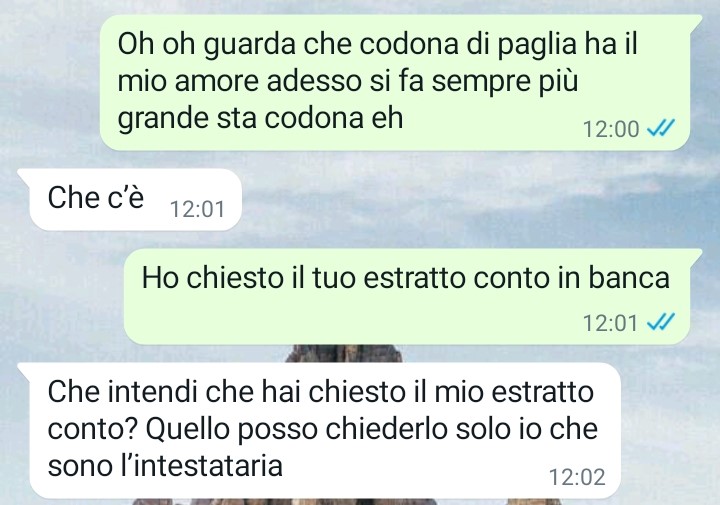Select the "Che c'è" incoming message text
This screenshot has width=720, height=505.
pos(96,198)
